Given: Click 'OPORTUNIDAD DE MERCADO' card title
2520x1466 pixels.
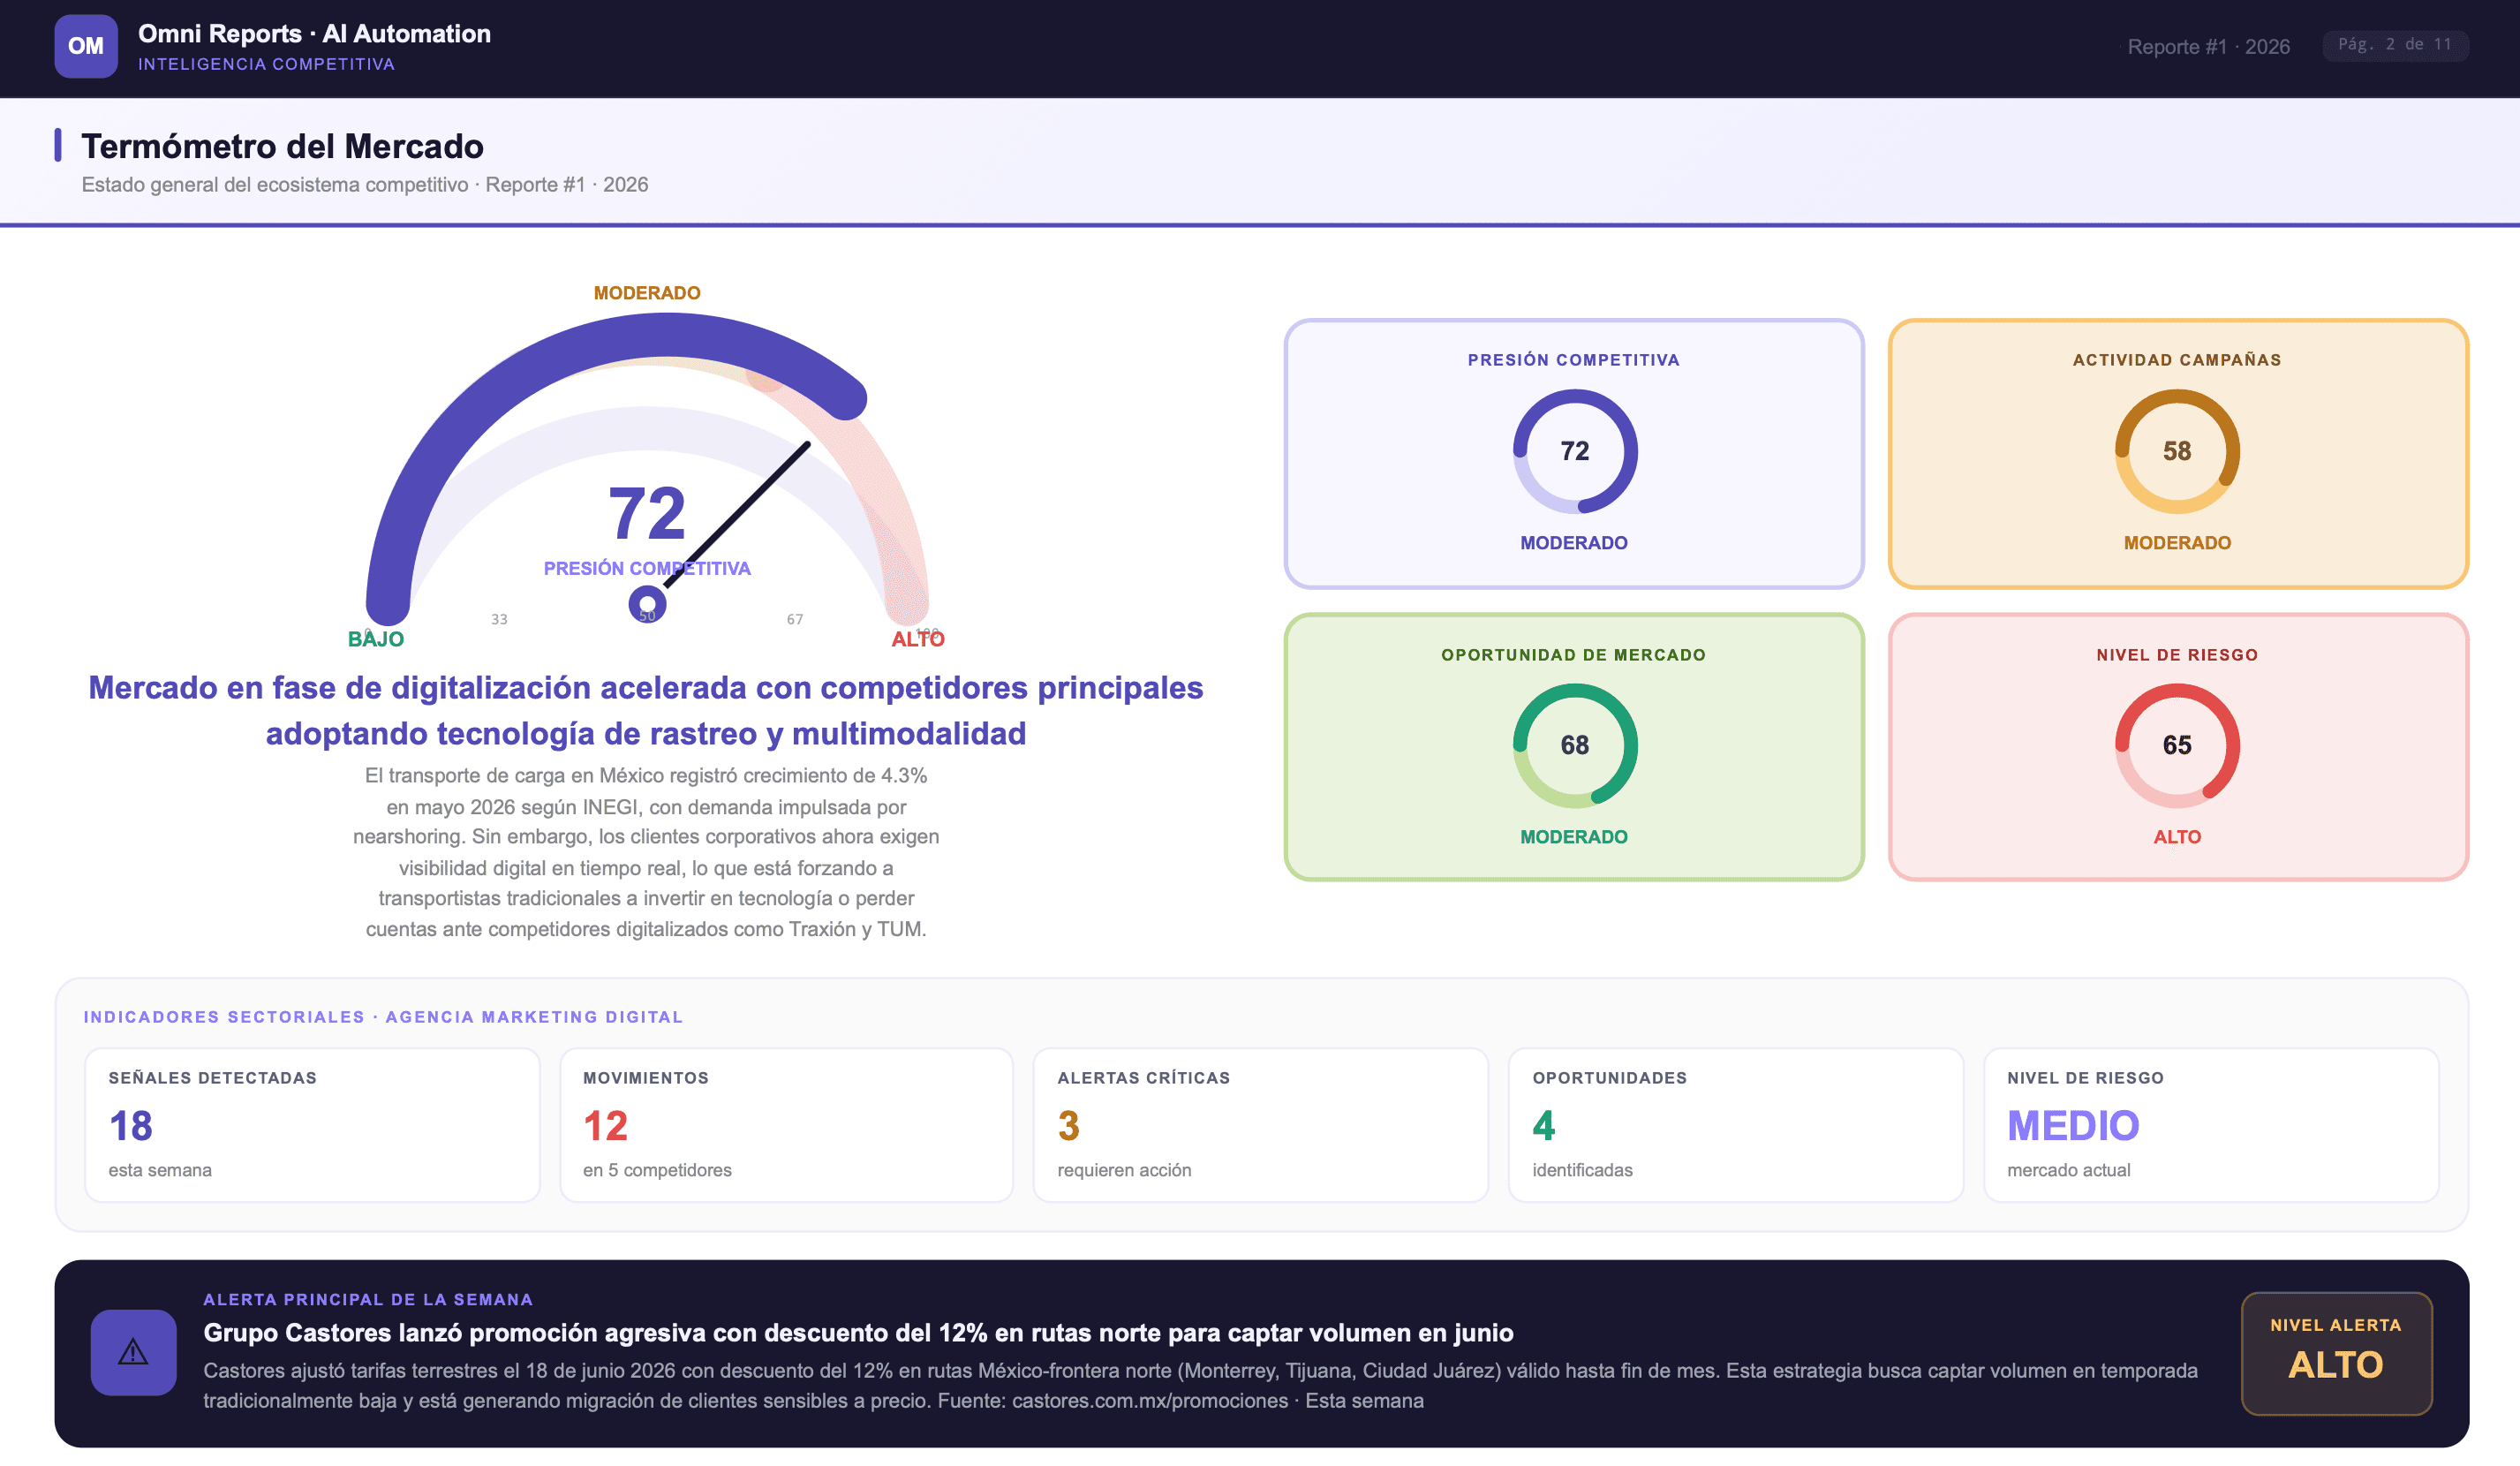Looking at the screenshot, I should (x=1573, y=655).
